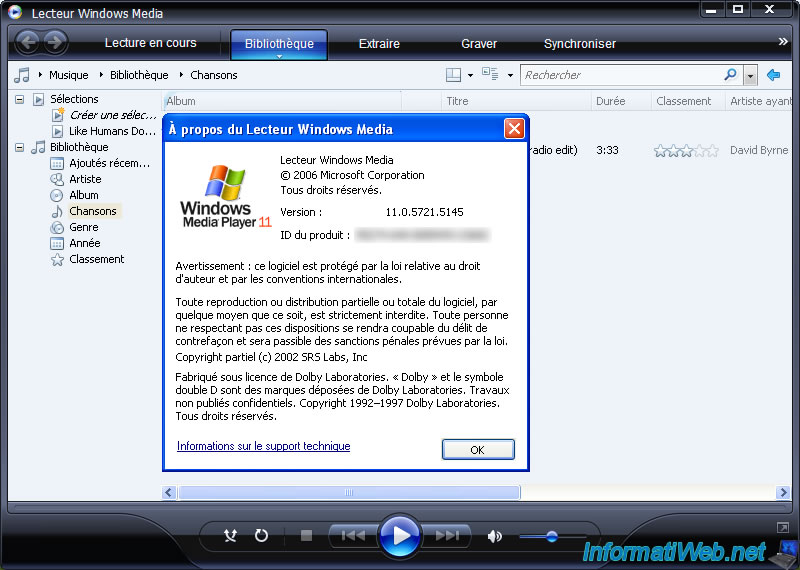The height and width of the screenshot is (570, 800).
Task: Sort by the Durée column header
Action: coord(621,101)
